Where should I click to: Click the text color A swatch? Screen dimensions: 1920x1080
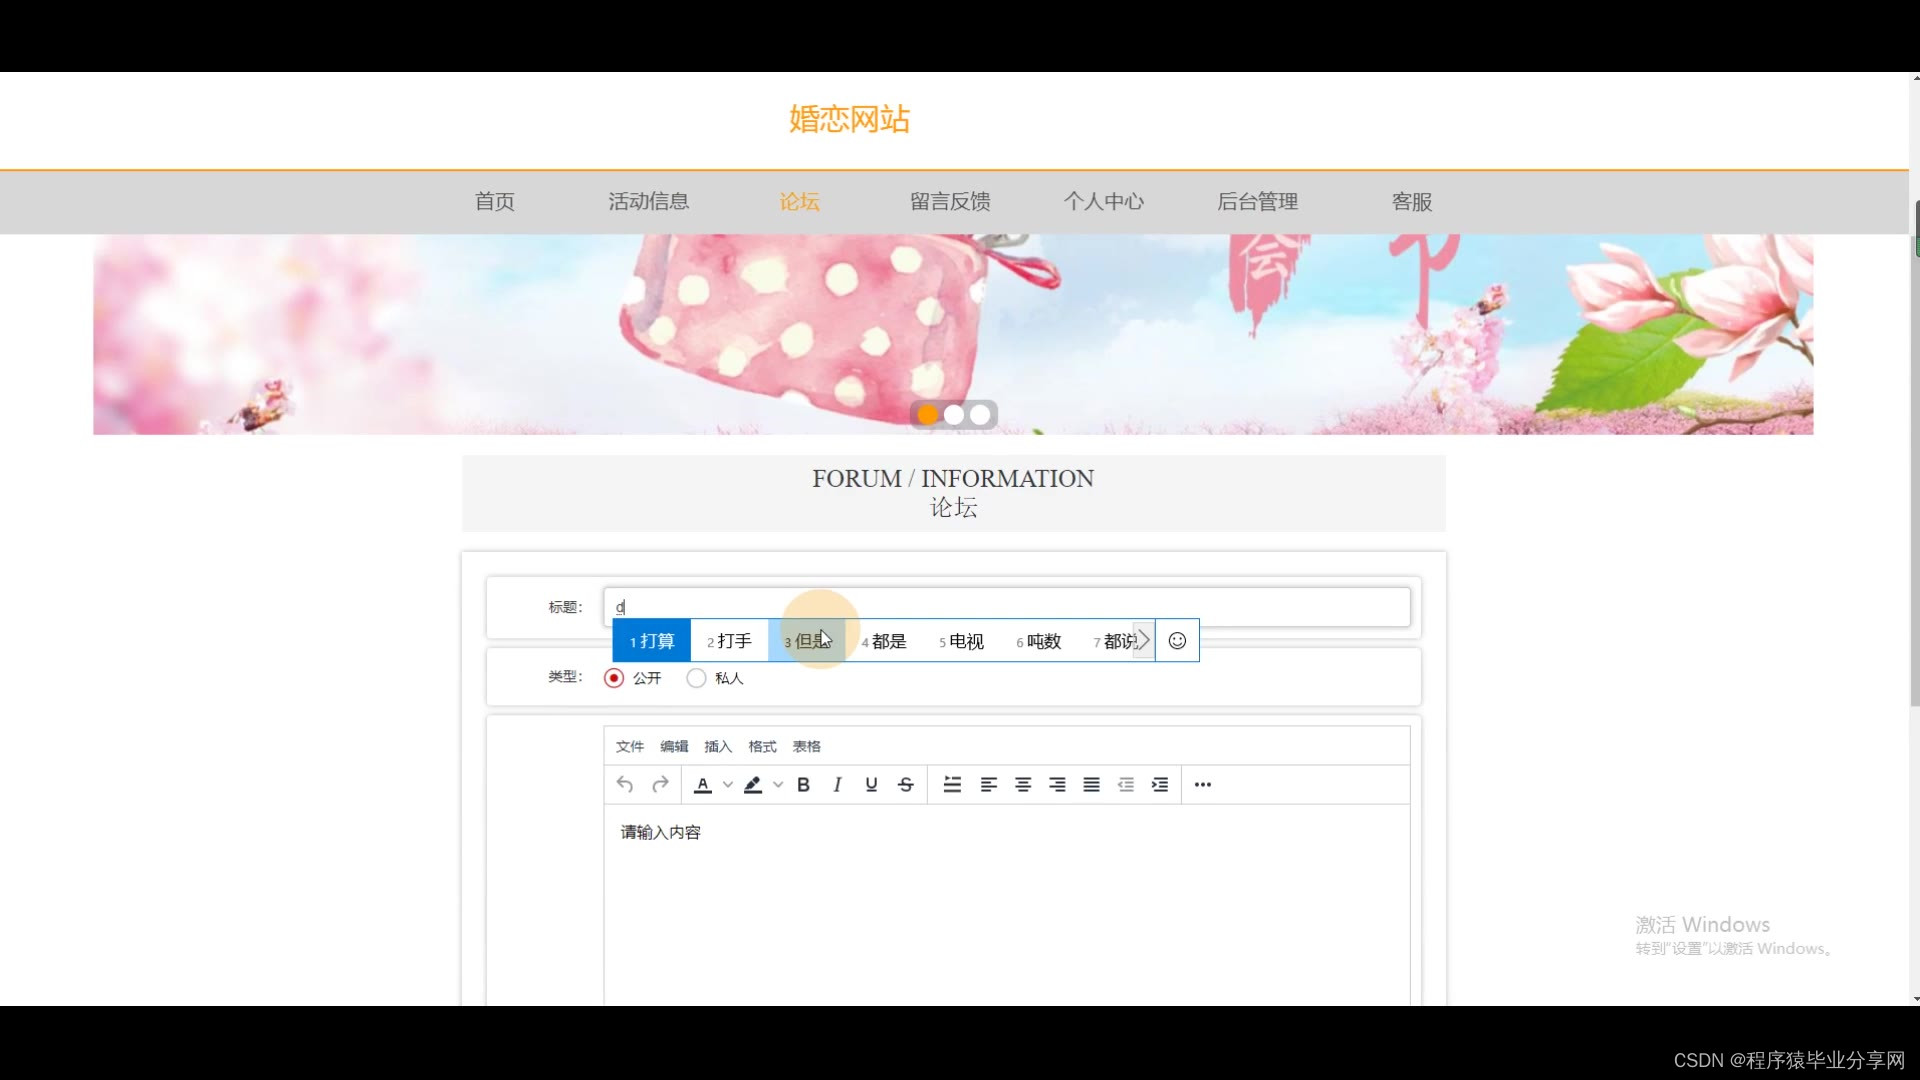tap(703, 785)
